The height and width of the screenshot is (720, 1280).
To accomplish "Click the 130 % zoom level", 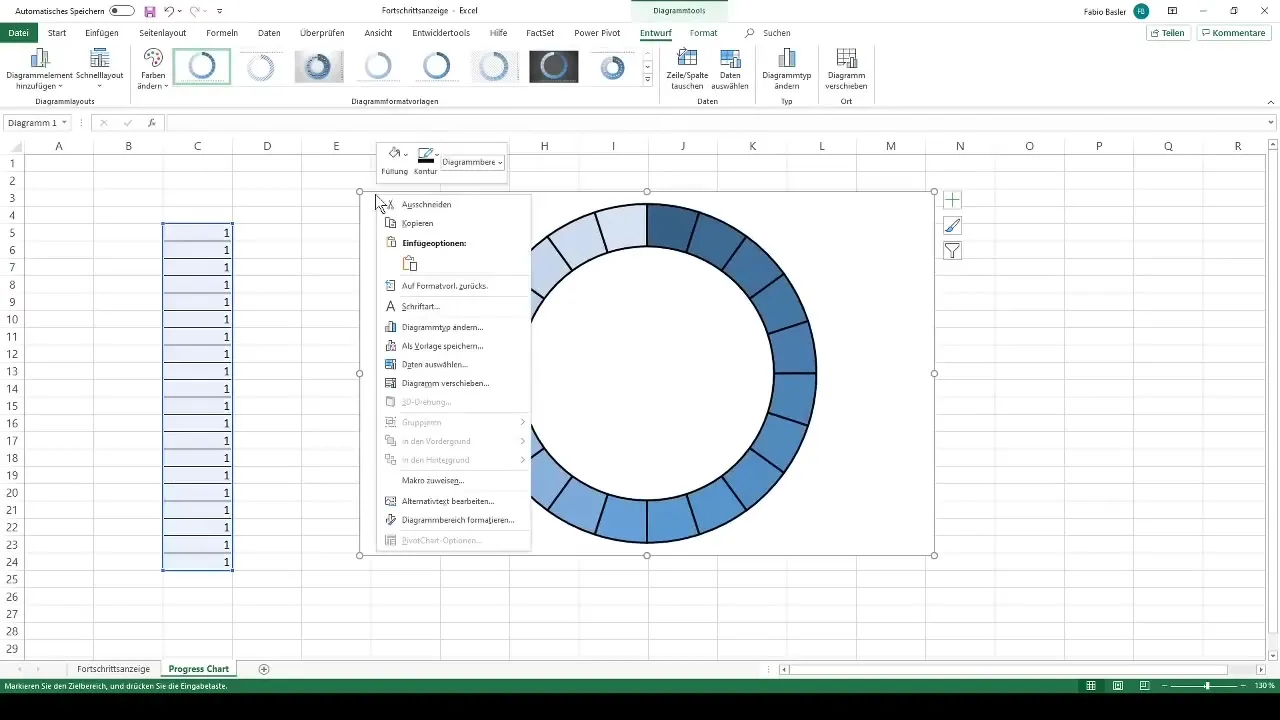I will point(1264,686).
